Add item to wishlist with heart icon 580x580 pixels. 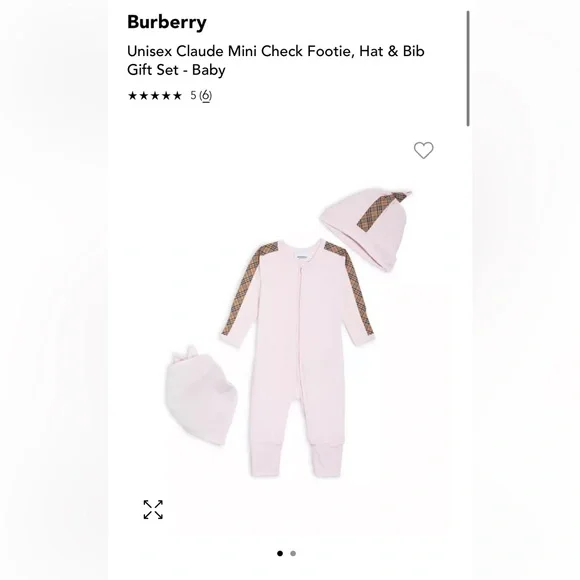tap(424, 150)
